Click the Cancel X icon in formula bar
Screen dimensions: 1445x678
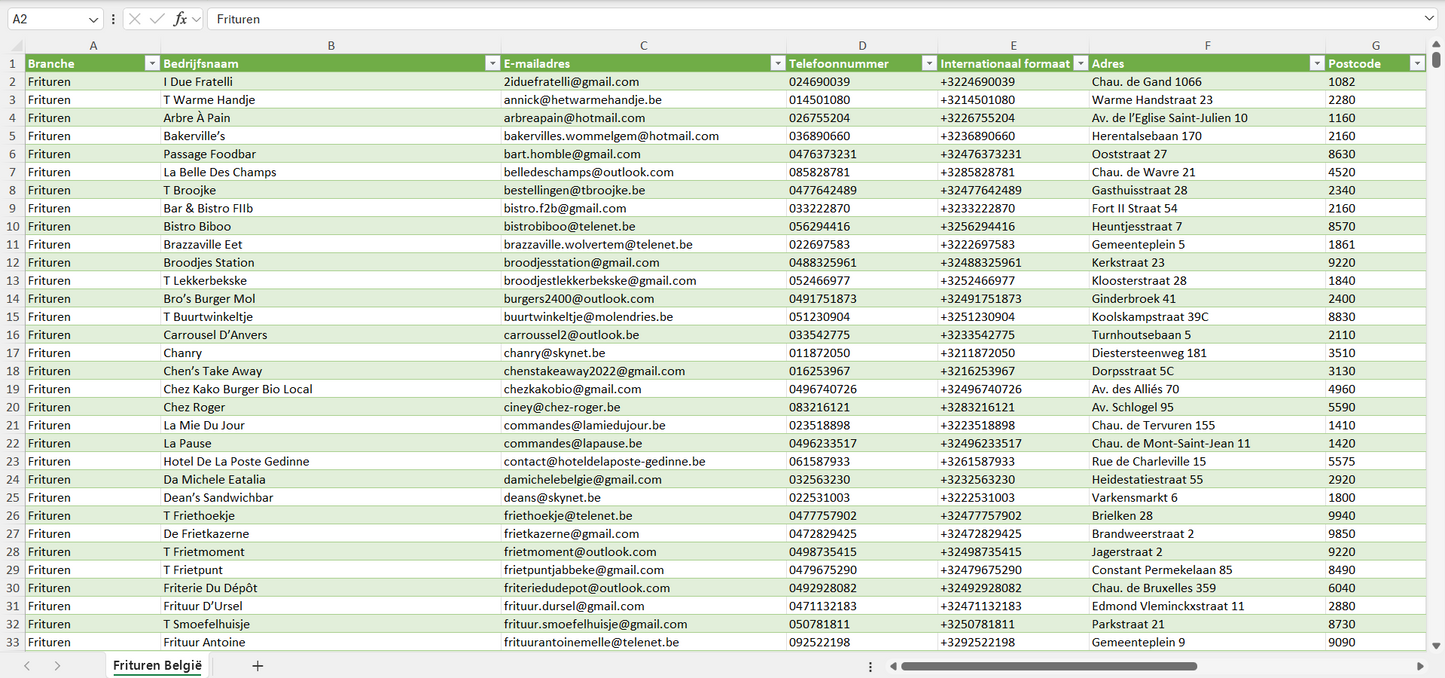point(135,19)
